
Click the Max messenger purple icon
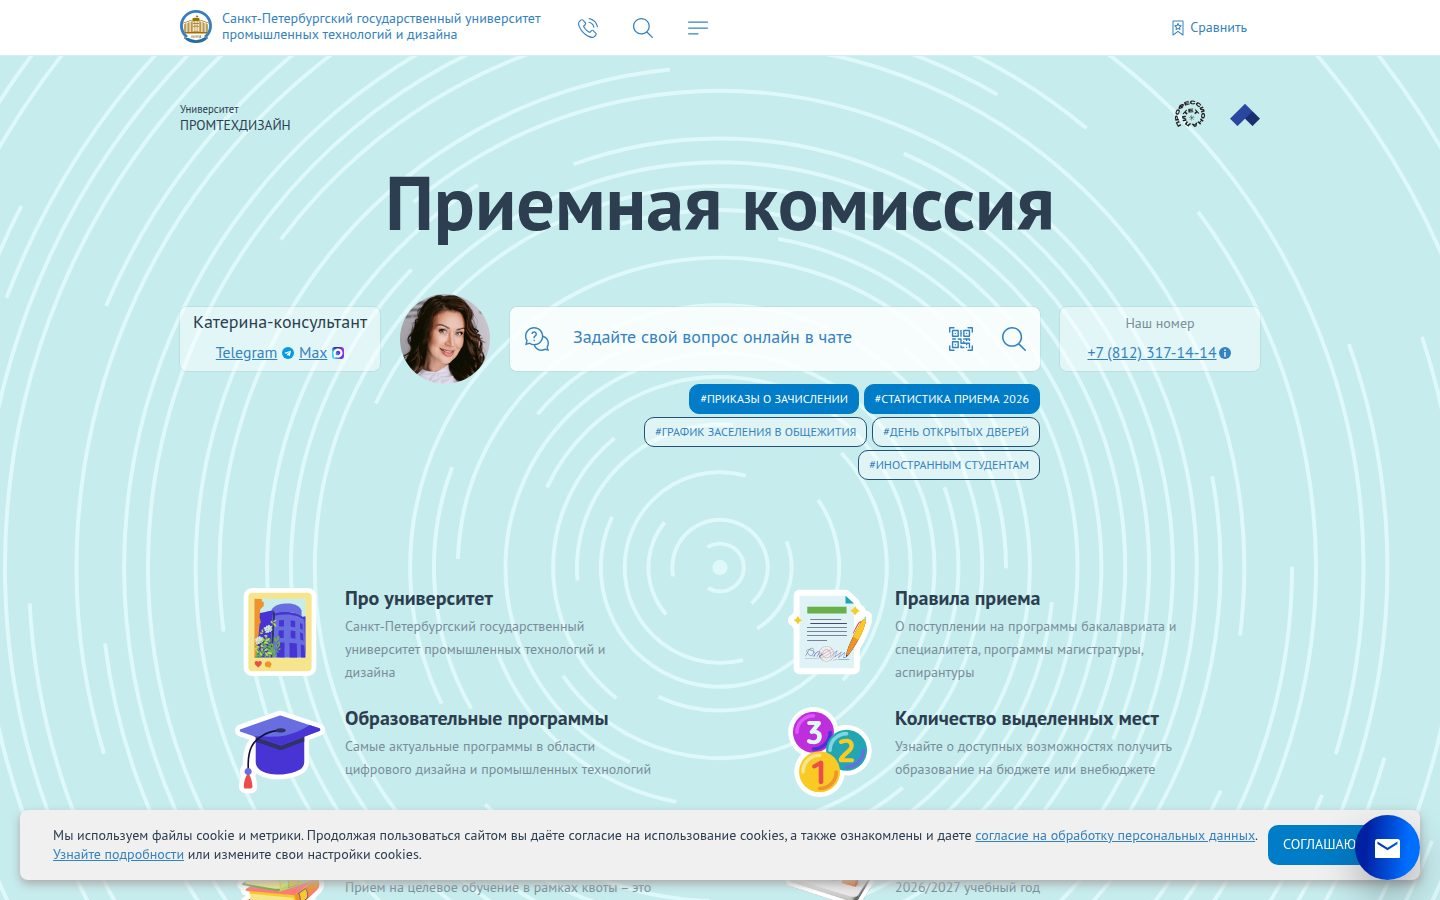(338, 353)
